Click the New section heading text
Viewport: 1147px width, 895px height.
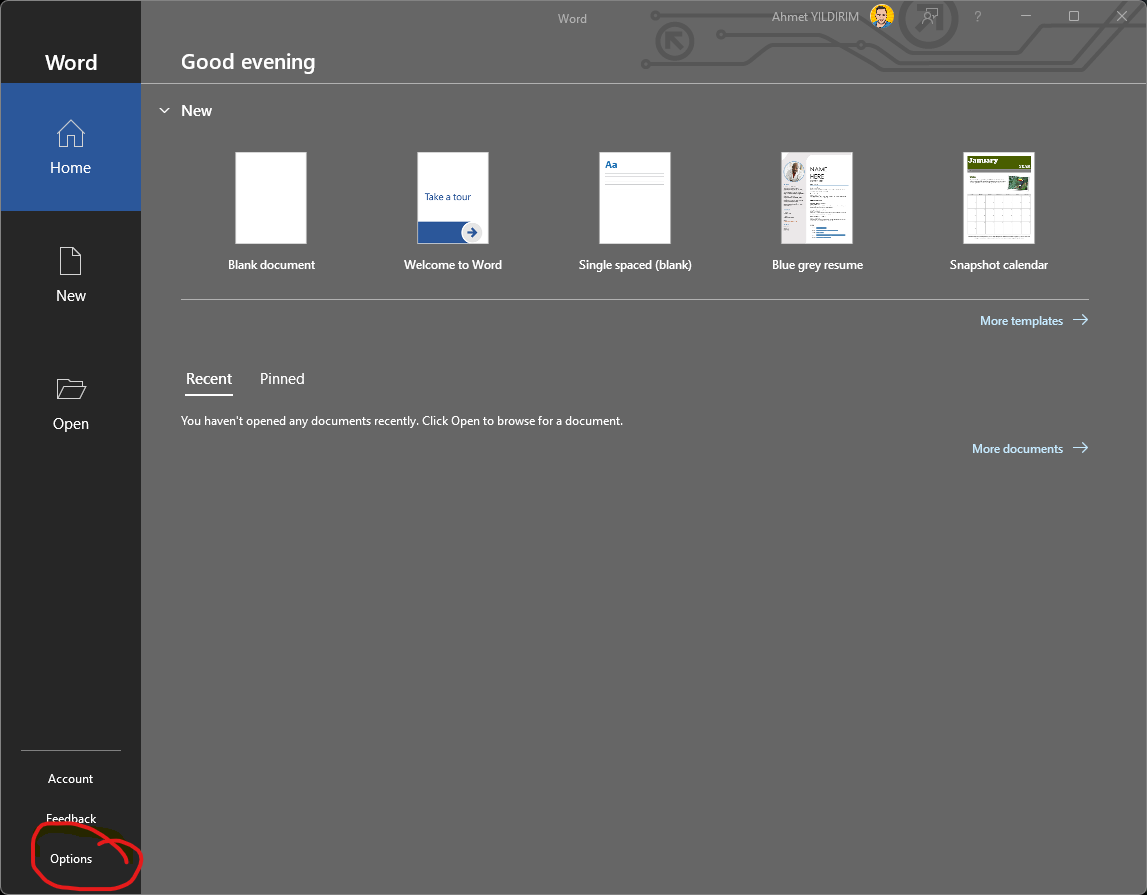(x=197, y=110)
